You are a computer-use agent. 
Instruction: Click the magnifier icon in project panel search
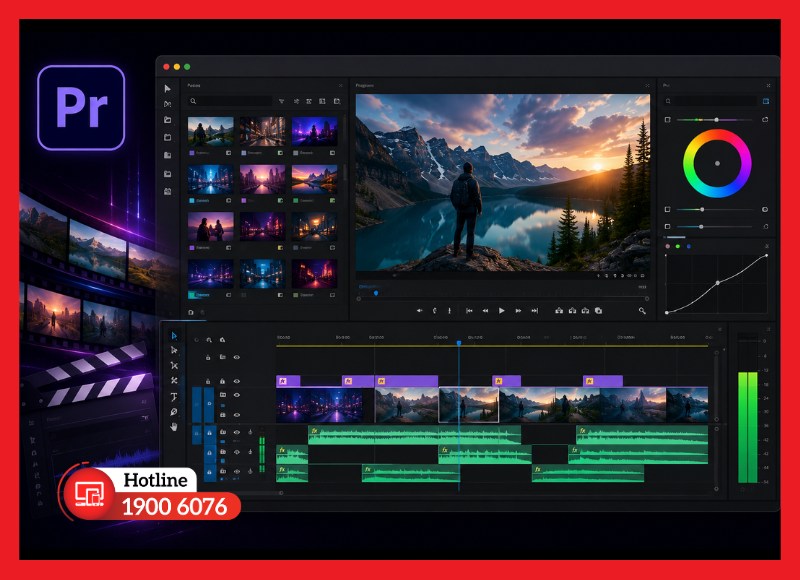click(193, 101)
